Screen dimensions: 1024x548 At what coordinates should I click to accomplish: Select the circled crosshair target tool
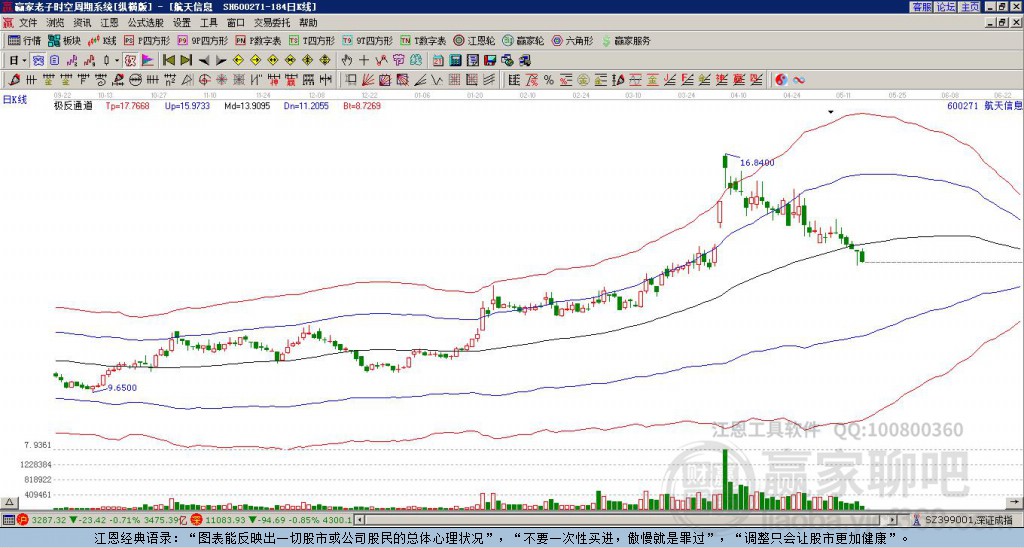(204, 80)
